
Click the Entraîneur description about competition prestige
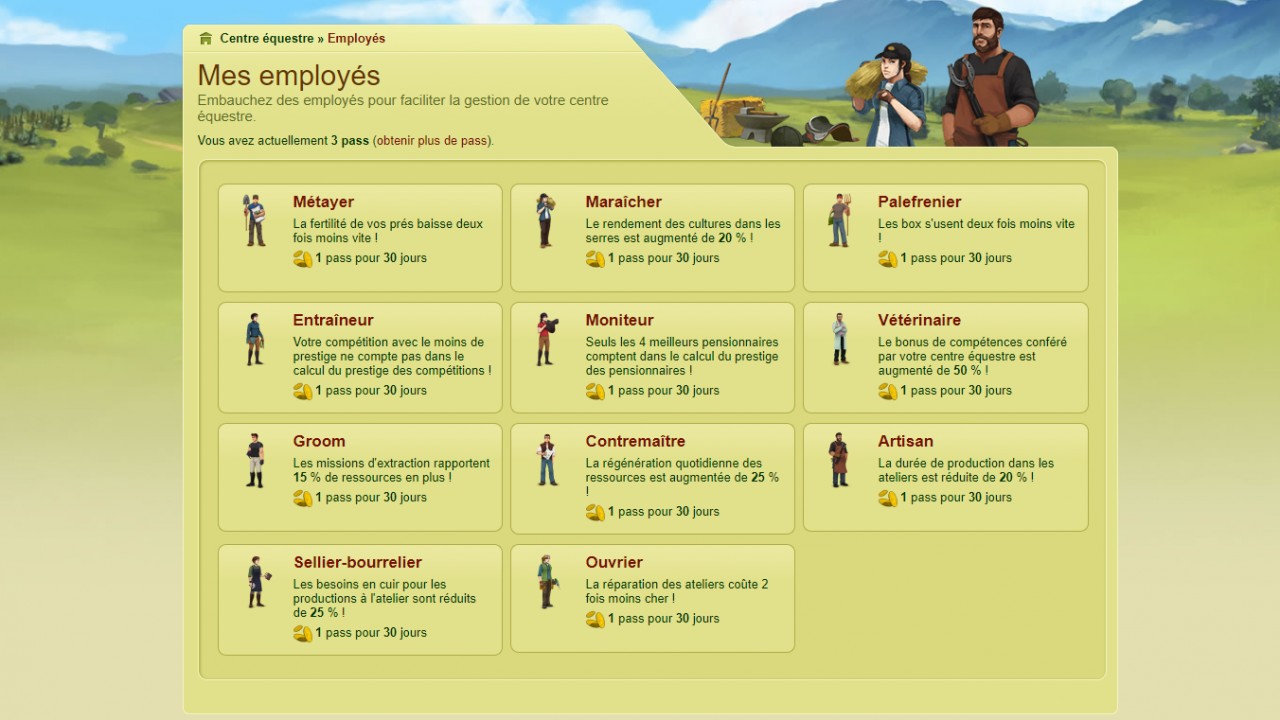(392, 356)
